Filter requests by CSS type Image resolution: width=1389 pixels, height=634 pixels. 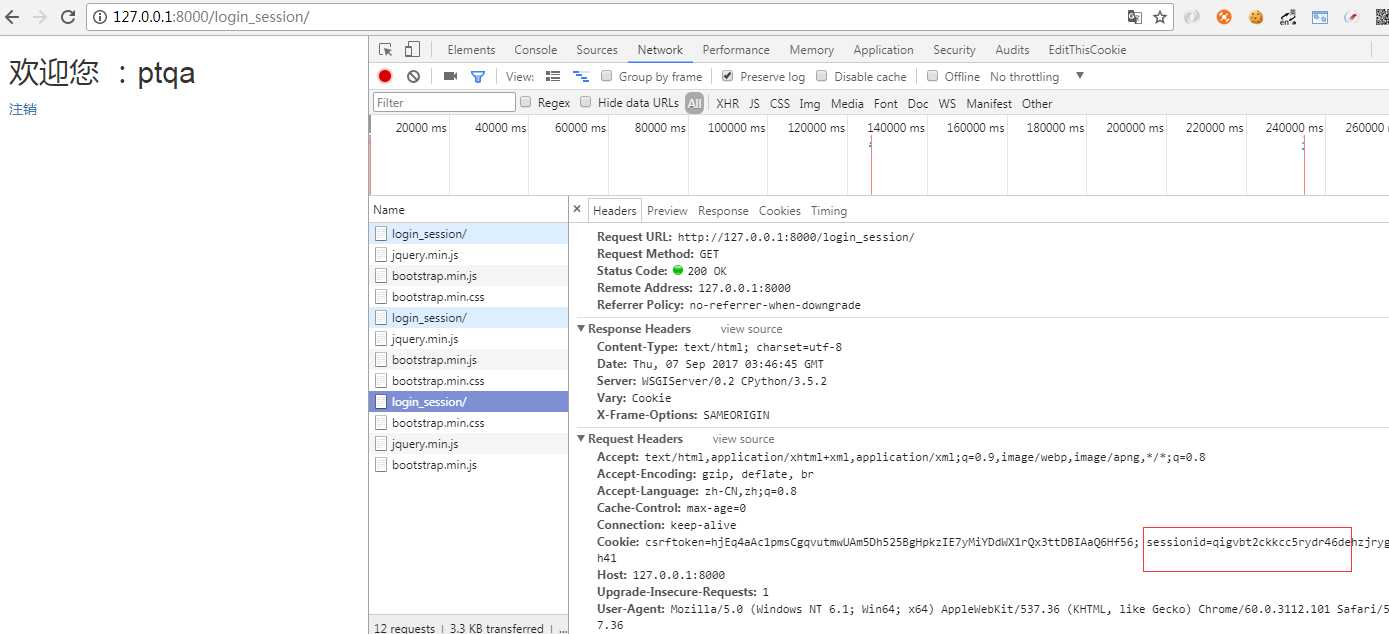point(780,104)
